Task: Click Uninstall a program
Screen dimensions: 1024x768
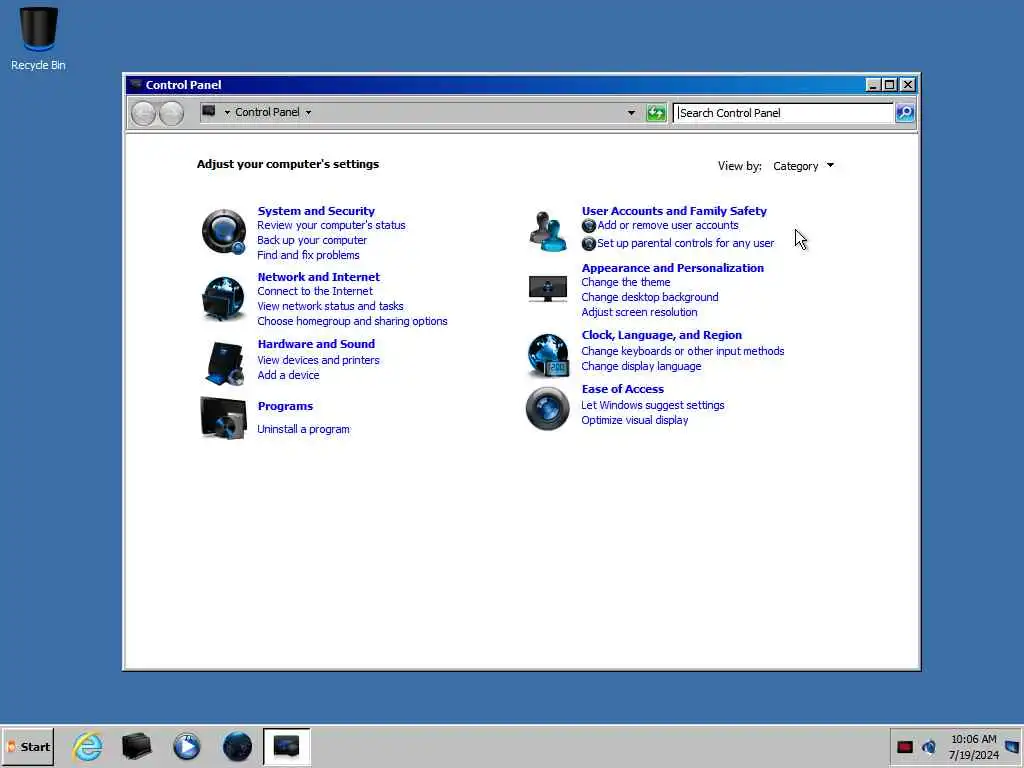Action: click(x=303, y=429)
